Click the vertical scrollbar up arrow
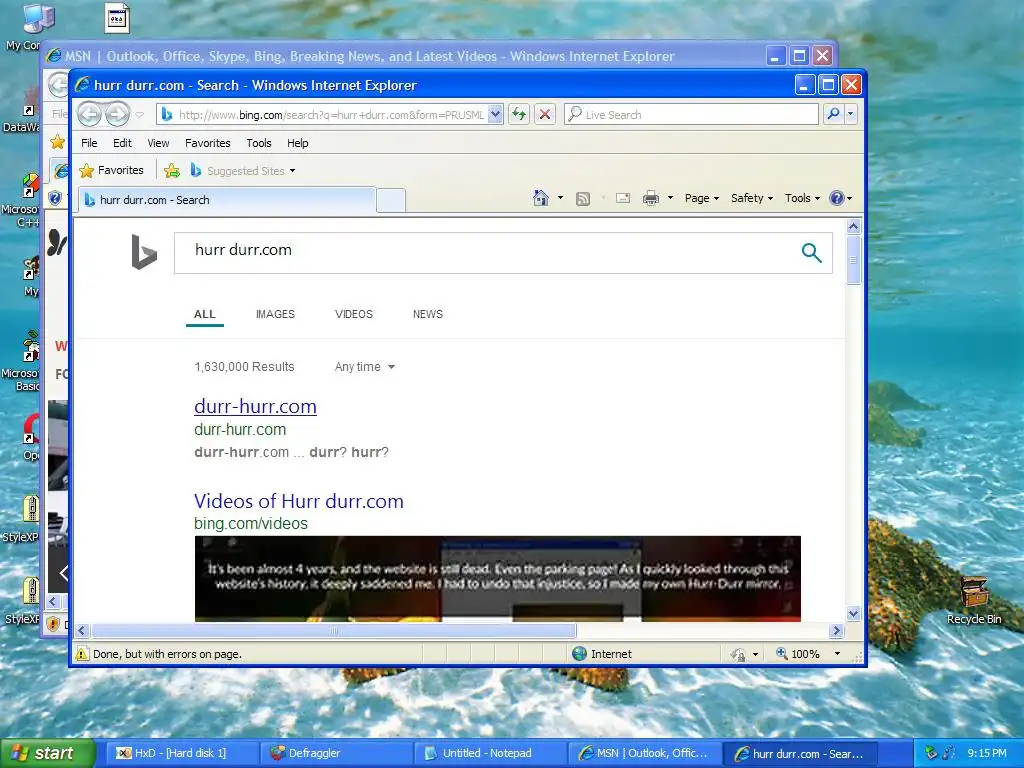Image resolution: width=1024 pixels, height=768 pixels. pyautogui.click(x=853, y=227)
